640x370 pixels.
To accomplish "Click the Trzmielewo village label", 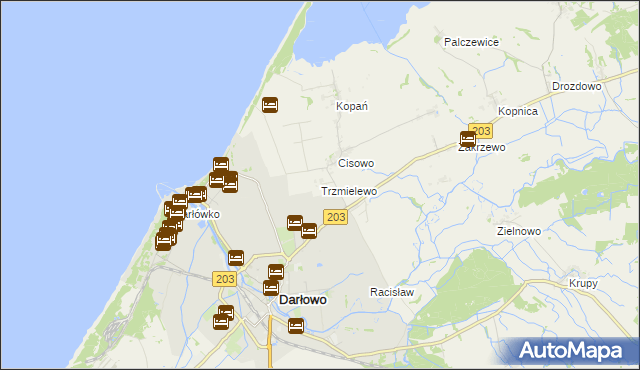I will (349, 191).
